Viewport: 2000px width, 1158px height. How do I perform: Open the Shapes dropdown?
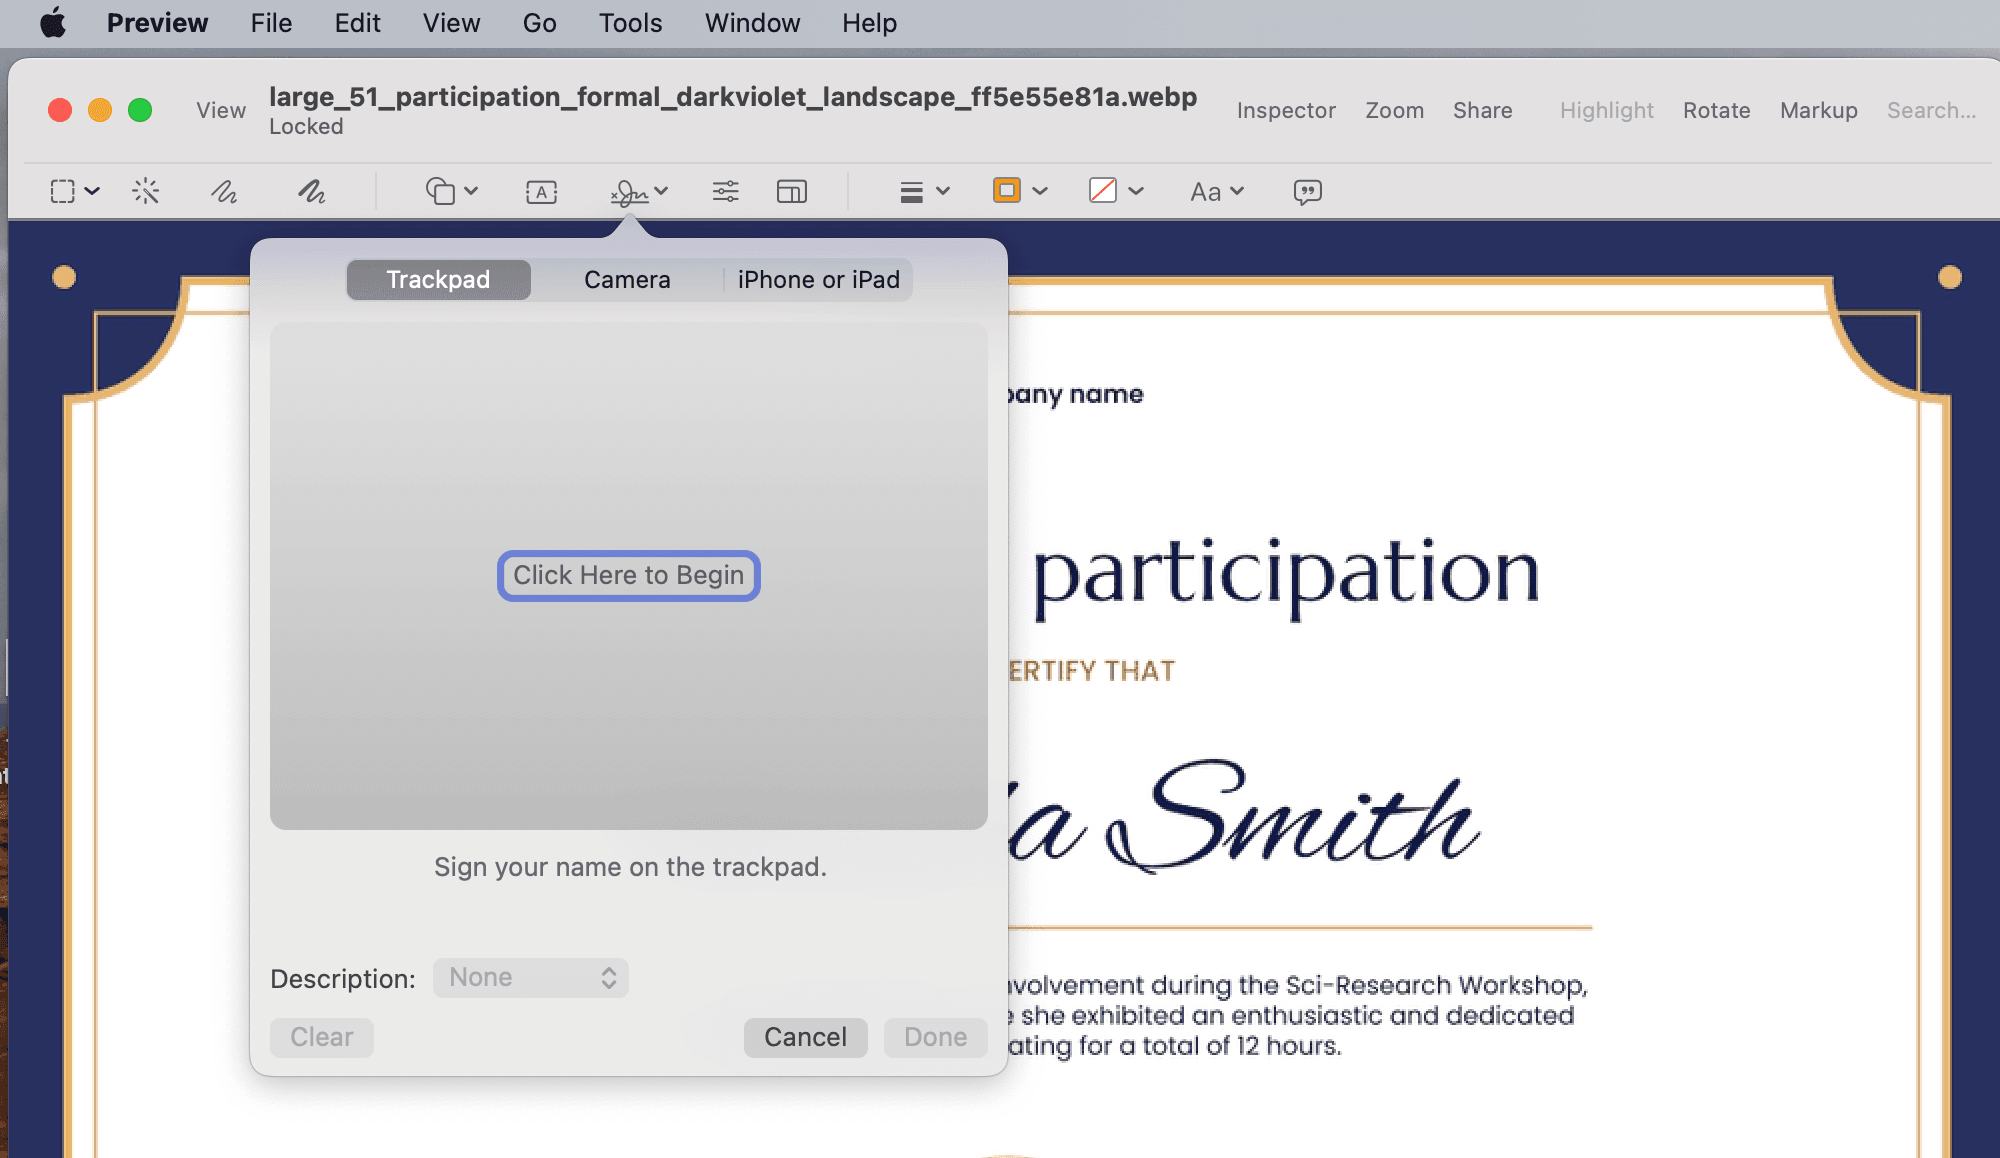point(451,191)
